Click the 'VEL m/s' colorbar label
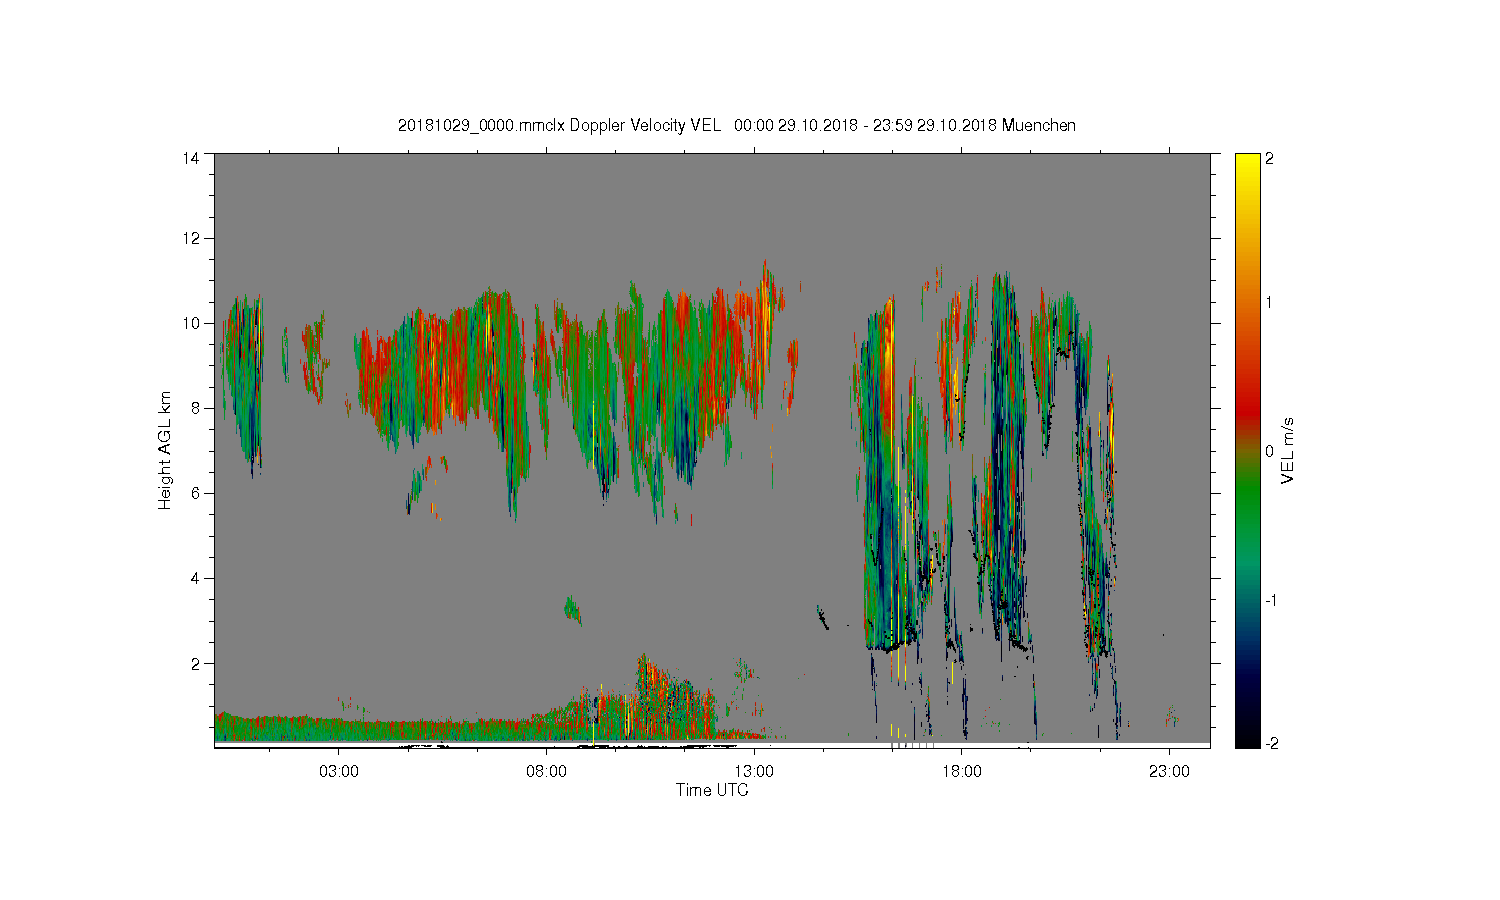The width and height of the screenshot is (1500, 900). click(1288, 451)
